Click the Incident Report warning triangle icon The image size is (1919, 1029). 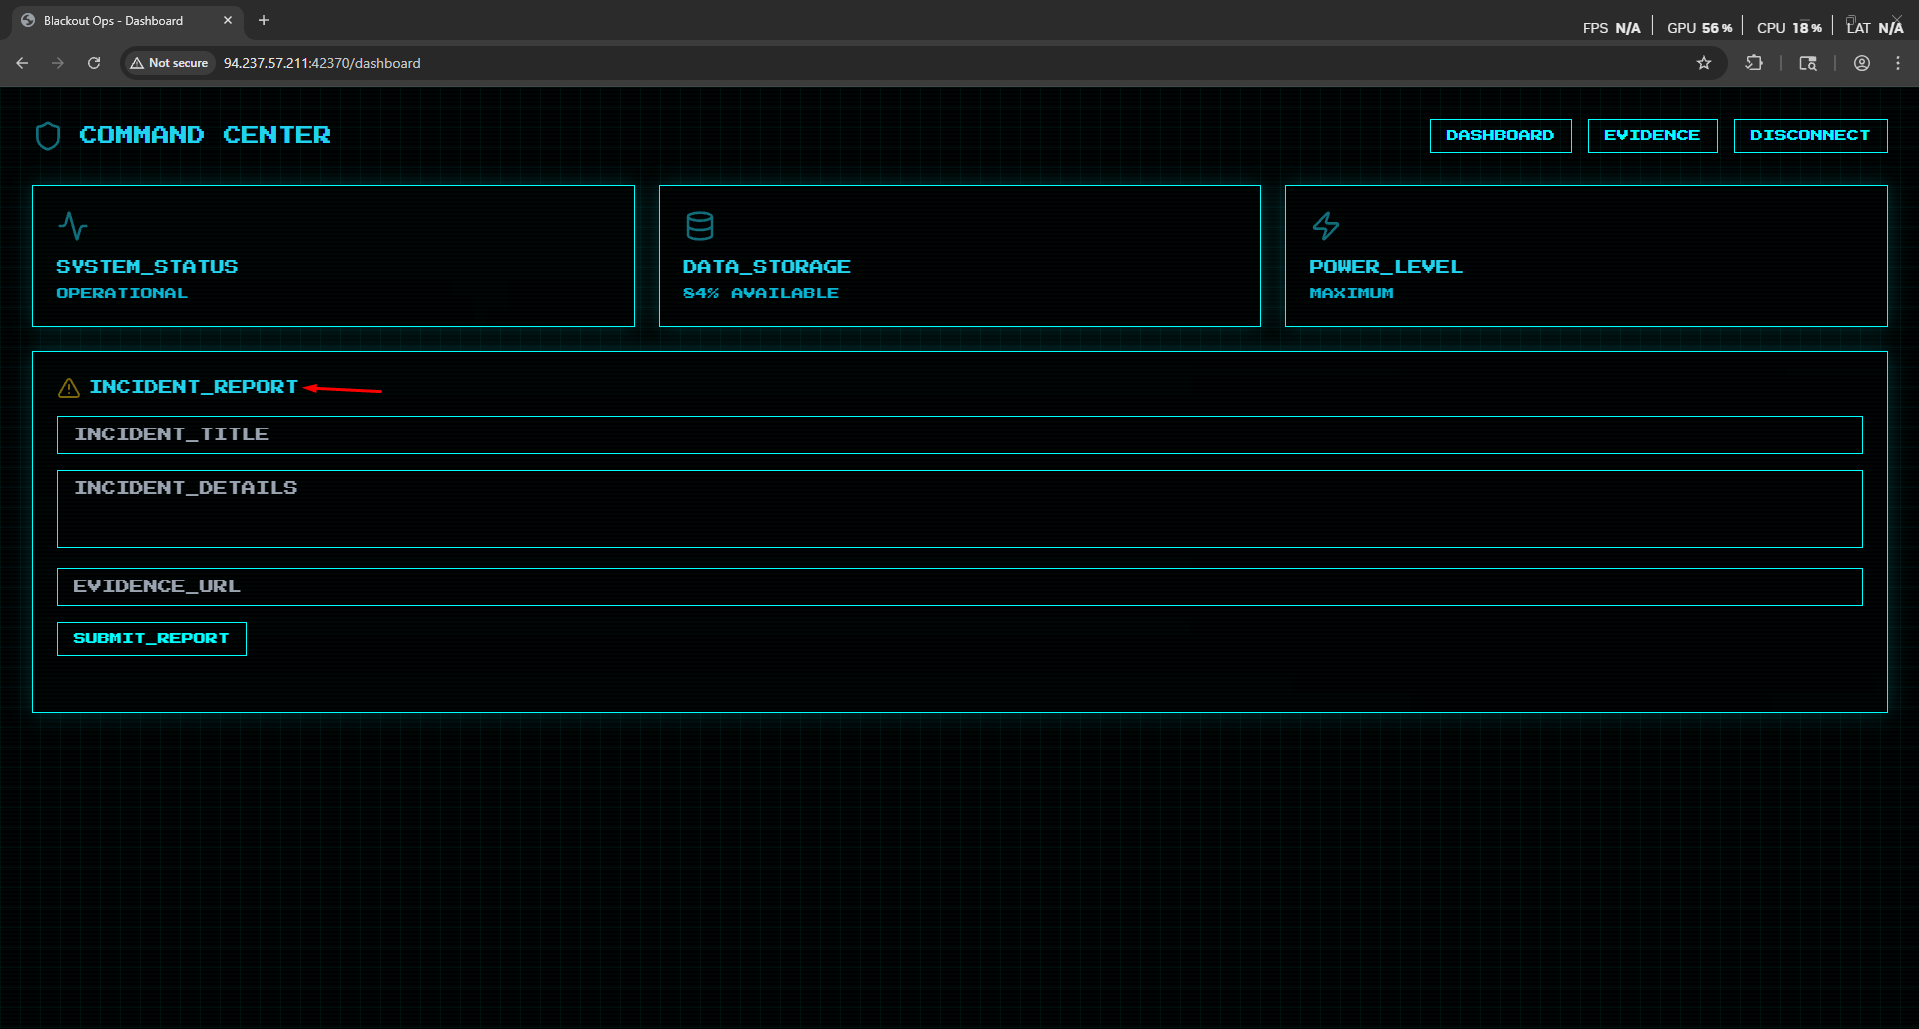click(x=69, y=388)
